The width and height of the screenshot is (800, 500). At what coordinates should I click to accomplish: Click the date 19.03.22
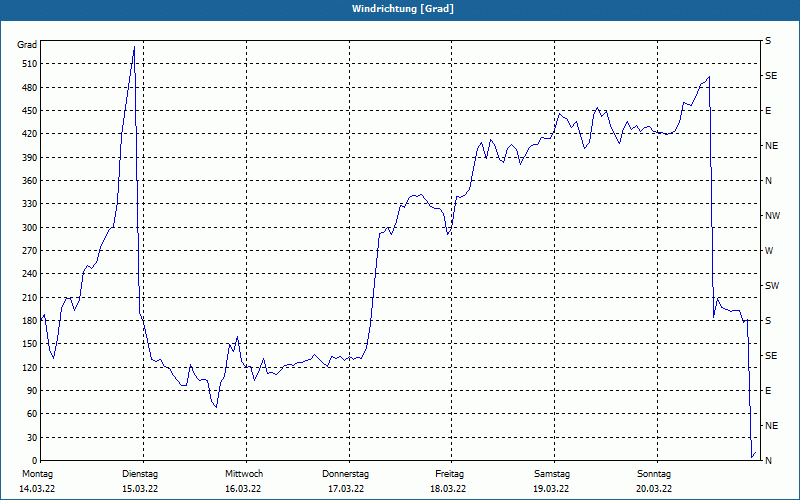click(x=551, y=489)
